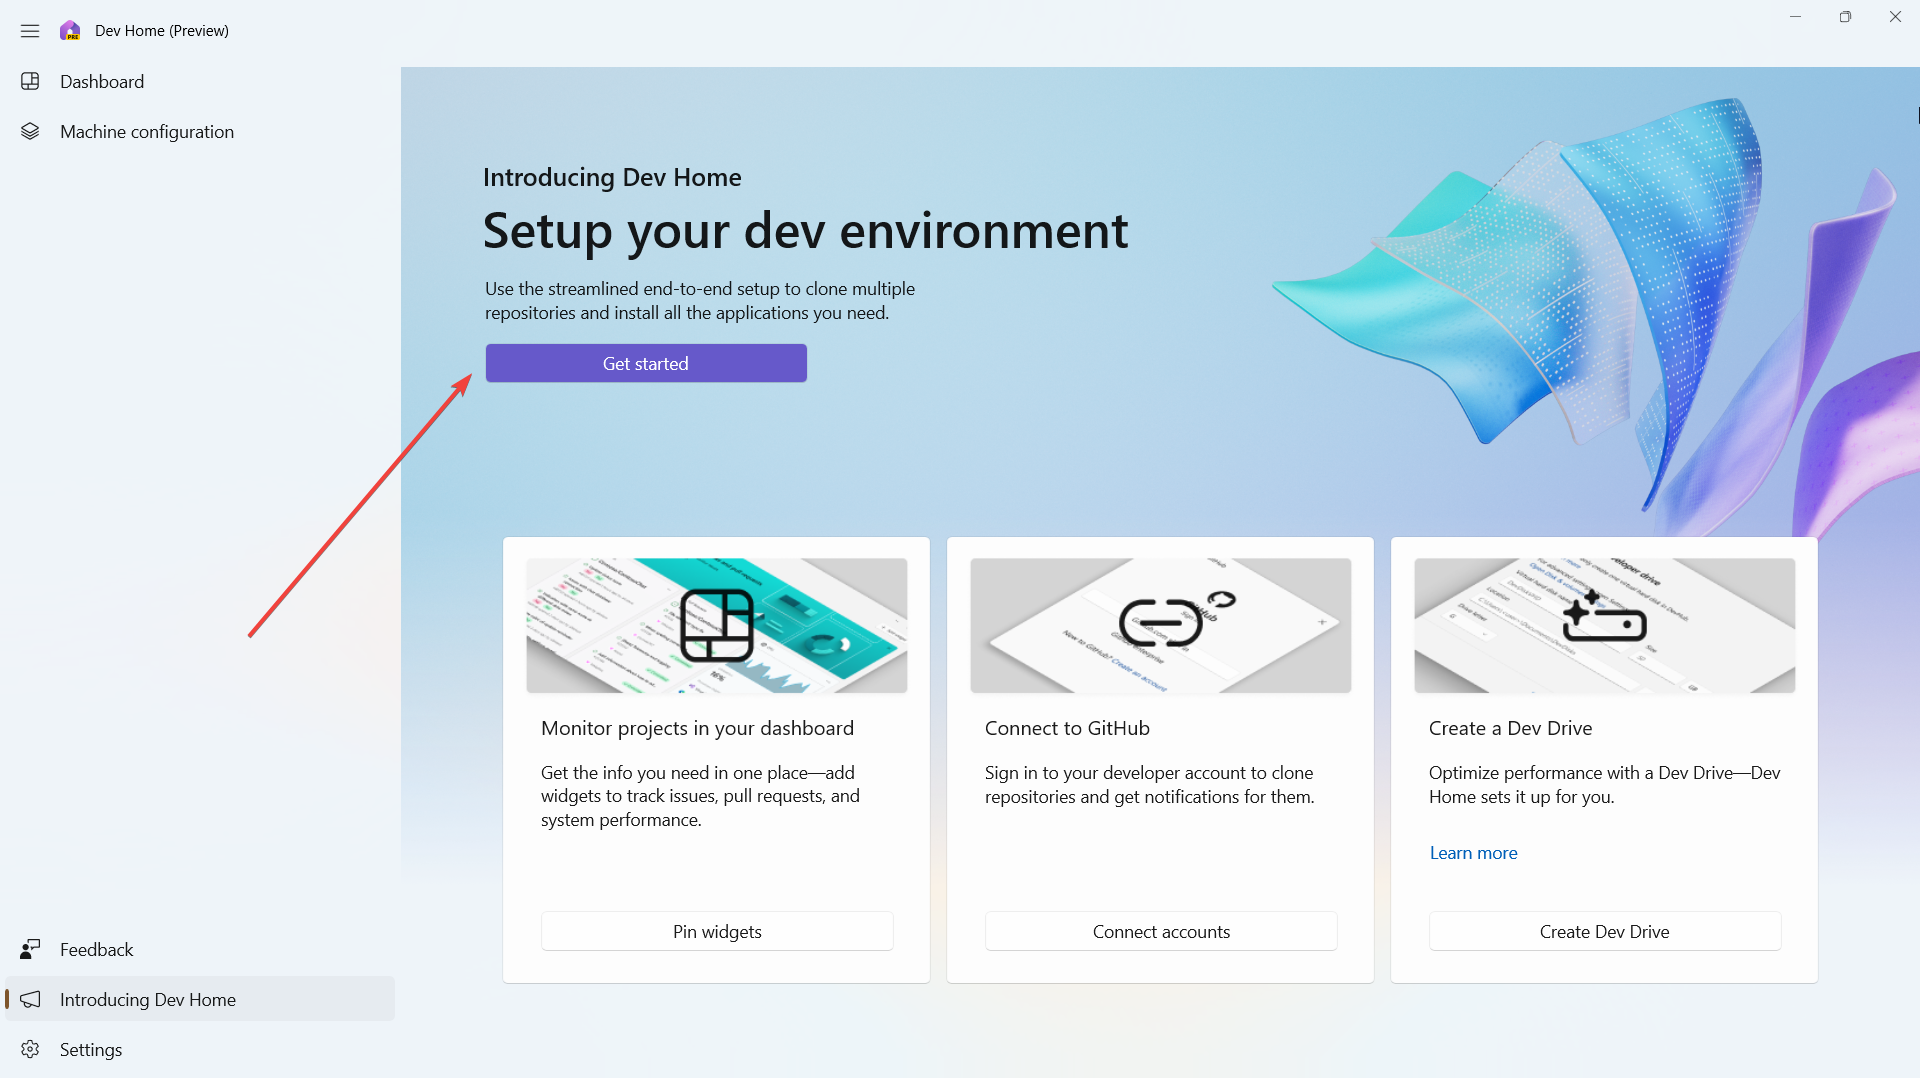The height and width of the screenshot is (1080, 1920).
Task: Navigate to the Dashboard page
Action: [102, 80]
